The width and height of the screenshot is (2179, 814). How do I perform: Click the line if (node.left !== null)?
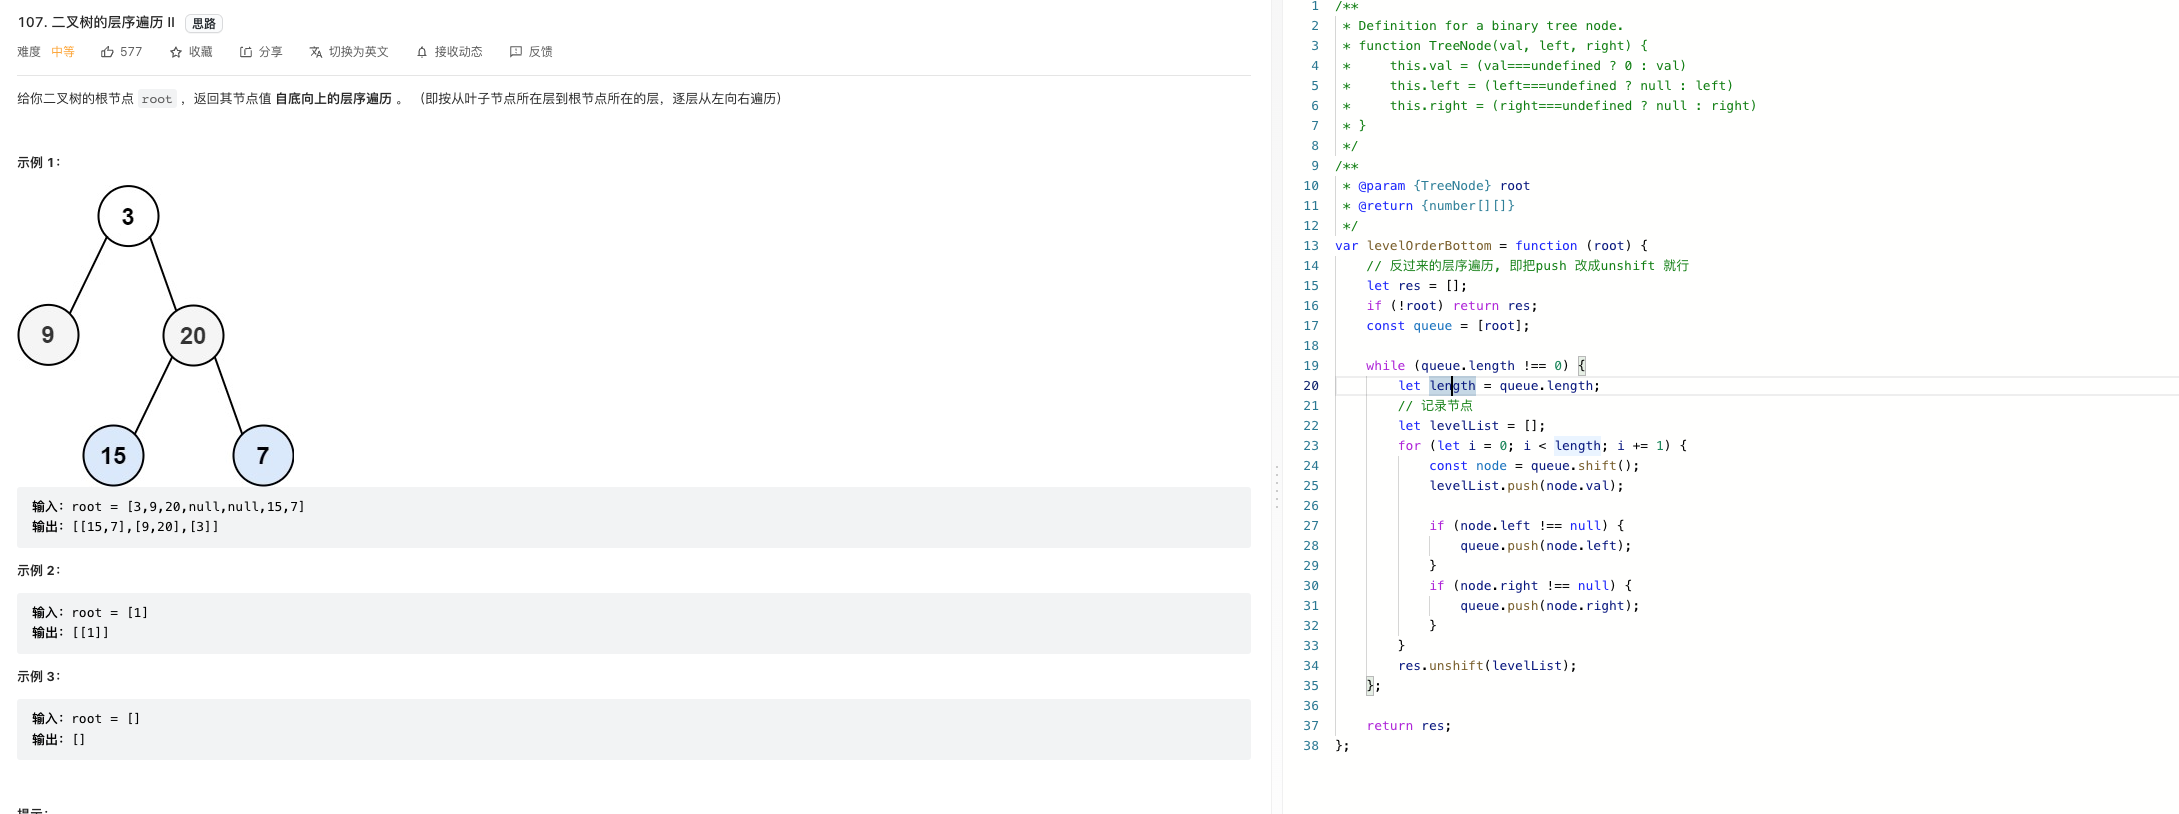[x=1526, y=526]
